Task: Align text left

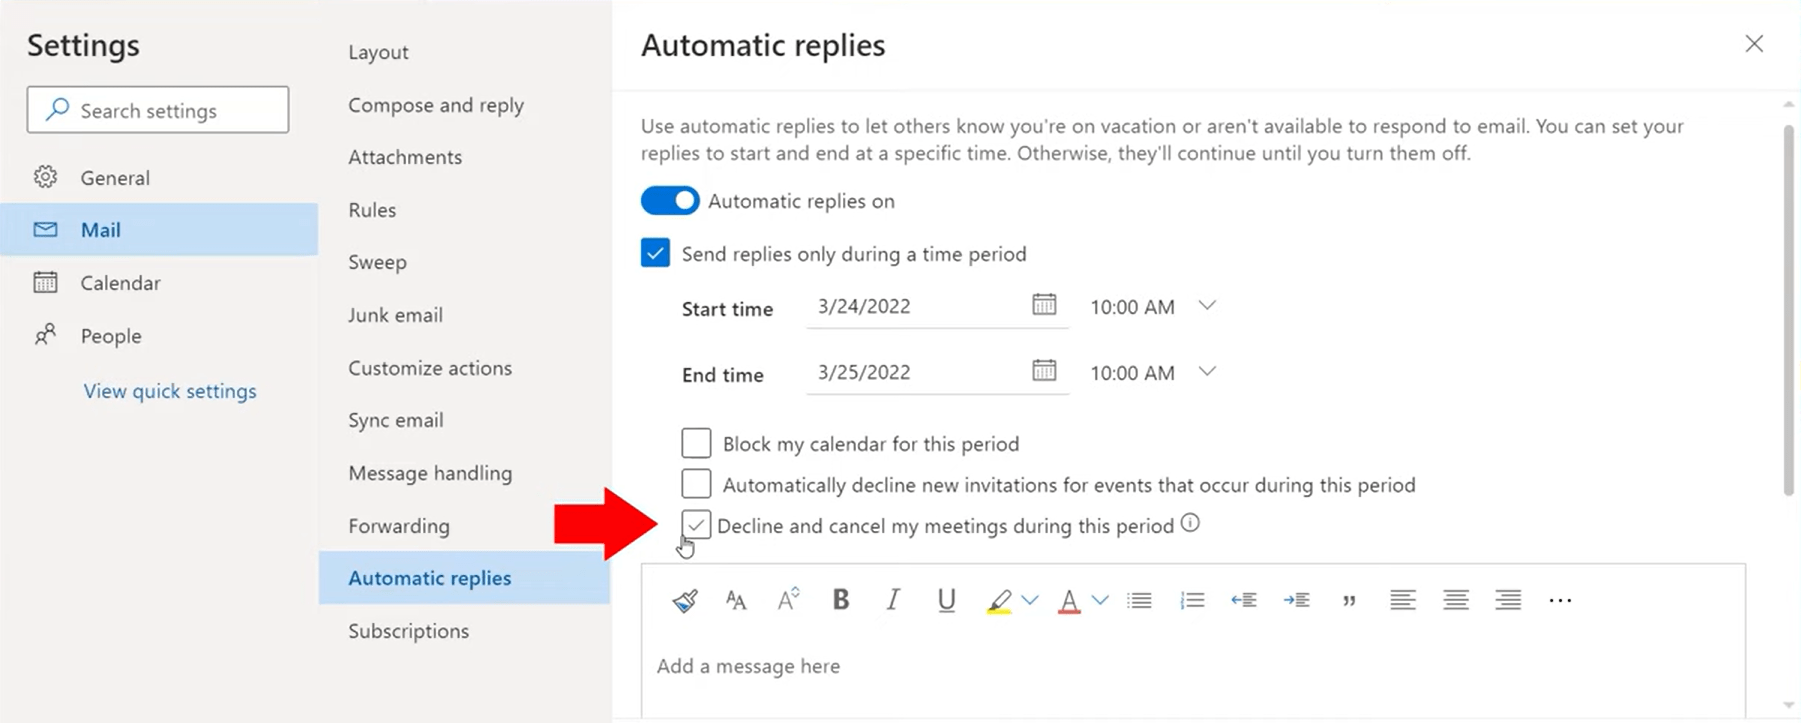Action: pyautogui.click(x=1402, y=600)
